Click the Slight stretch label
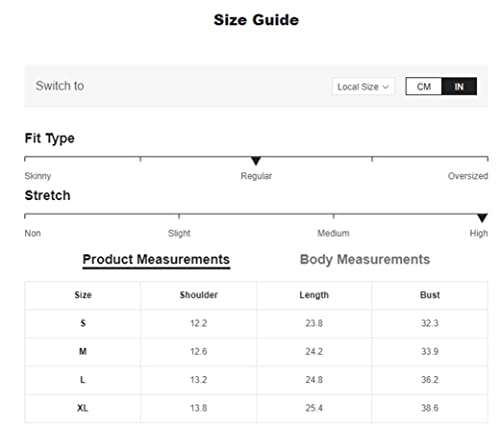Screen dimensions: 500x429 (179, 233)
